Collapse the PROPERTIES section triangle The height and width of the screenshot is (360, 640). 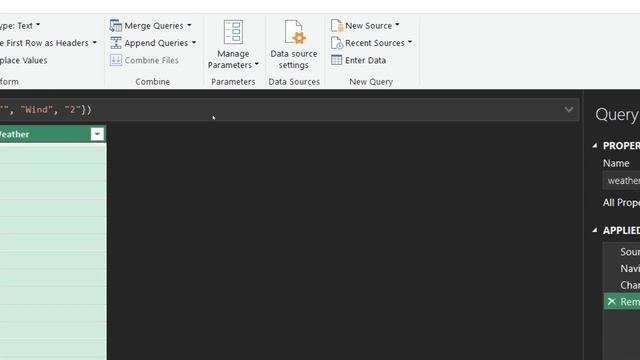pos(595,145)
